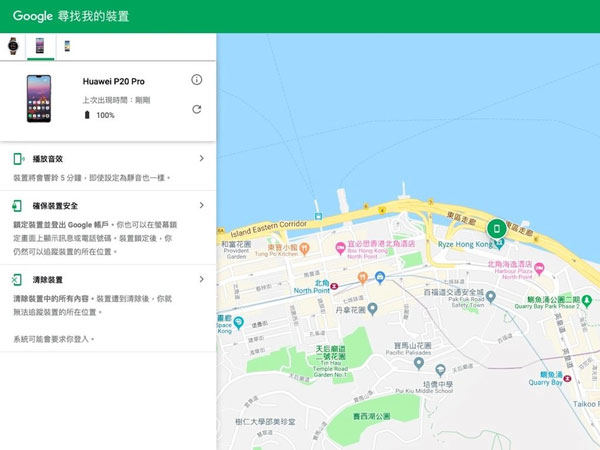Click the 系統可能會要求你登入 notice text
Viewport: 600px width, 450px height.
pyautogui.click(x=54, y=339)
